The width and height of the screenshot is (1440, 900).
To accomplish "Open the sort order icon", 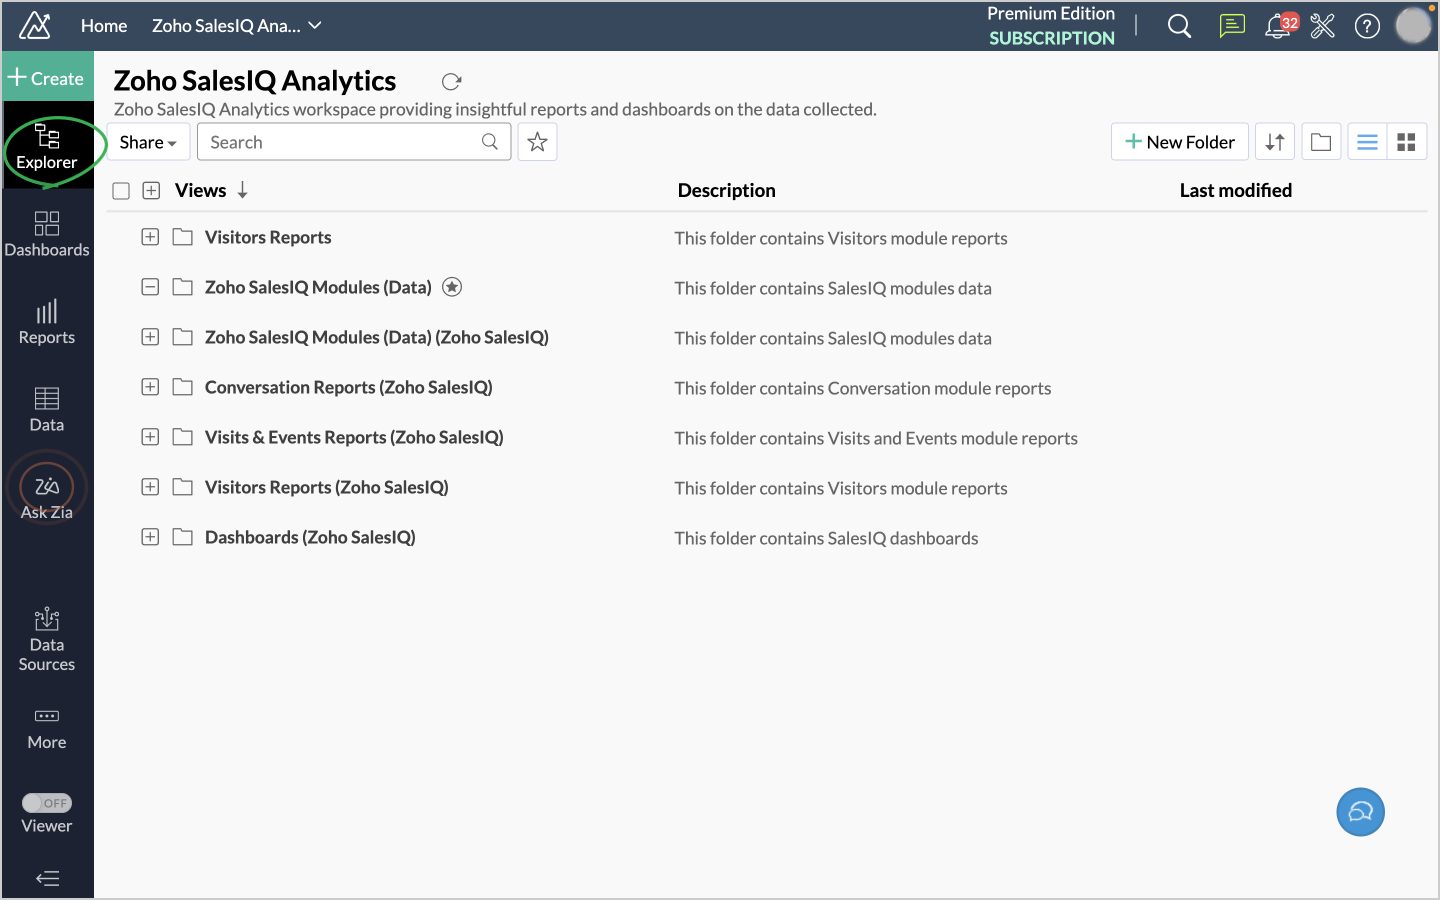I will tap(1275, 142).
